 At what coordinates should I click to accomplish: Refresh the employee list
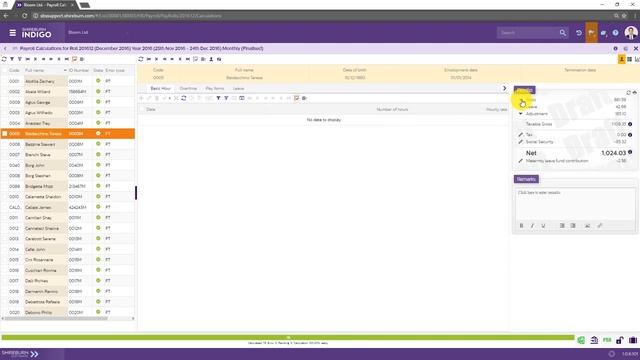[x=4, y=59]
